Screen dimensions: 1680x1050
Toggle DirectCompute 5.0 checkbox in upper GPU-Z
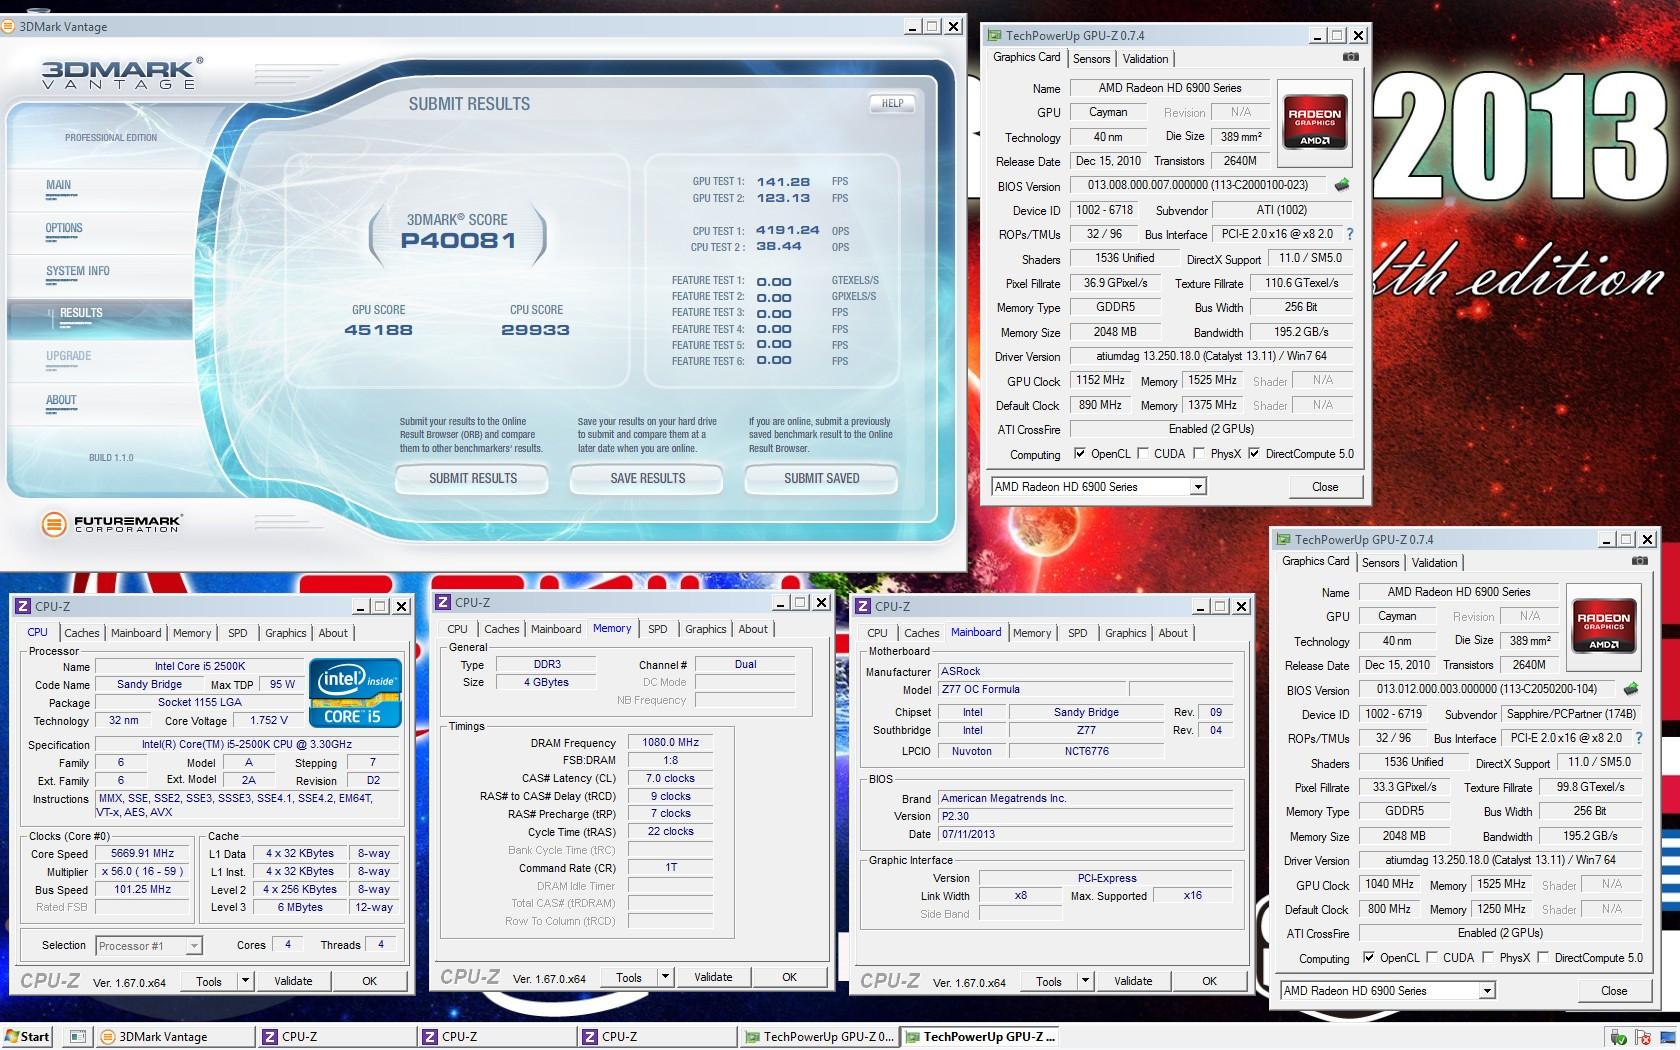coord(1254,454)
